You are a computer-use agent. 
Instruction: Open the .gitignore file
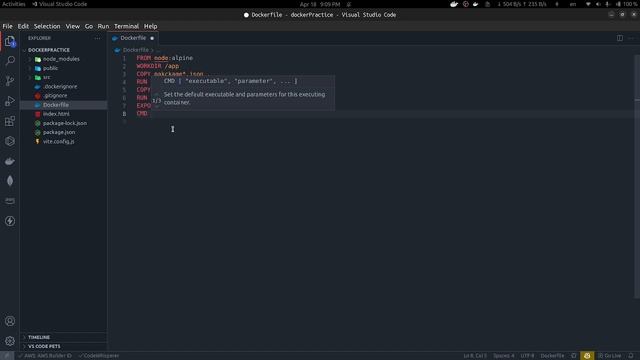pos(55,96)
